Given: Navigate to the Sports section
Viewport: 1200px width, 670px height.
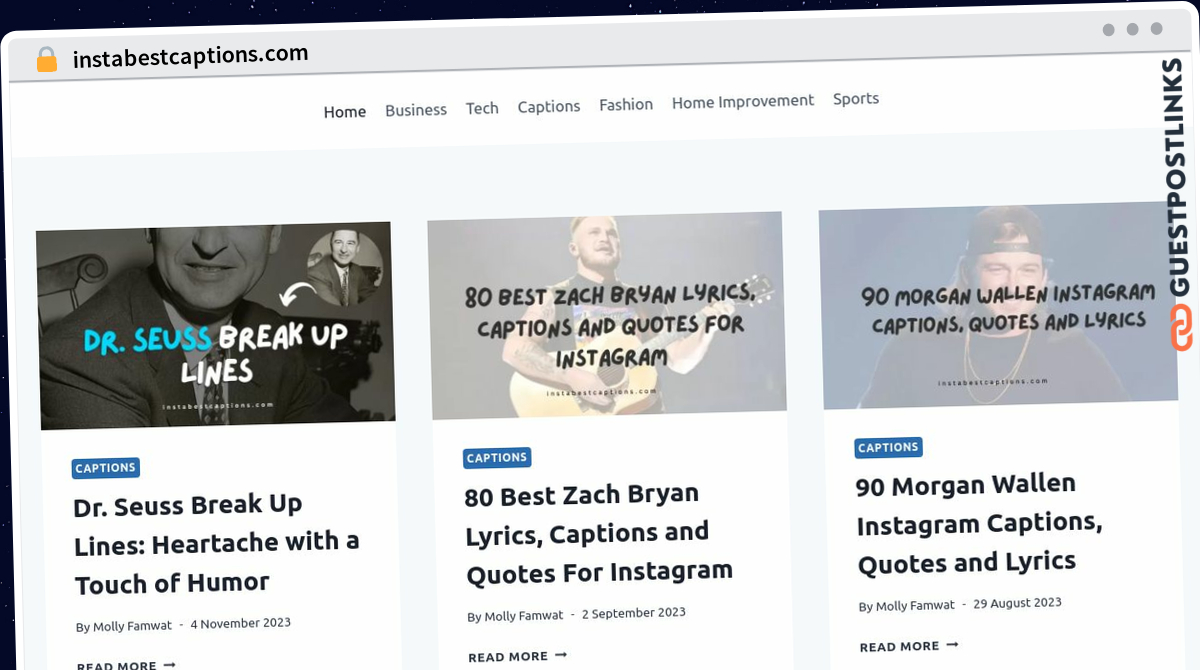Looking at the screenshot, I should coord(856,98).
